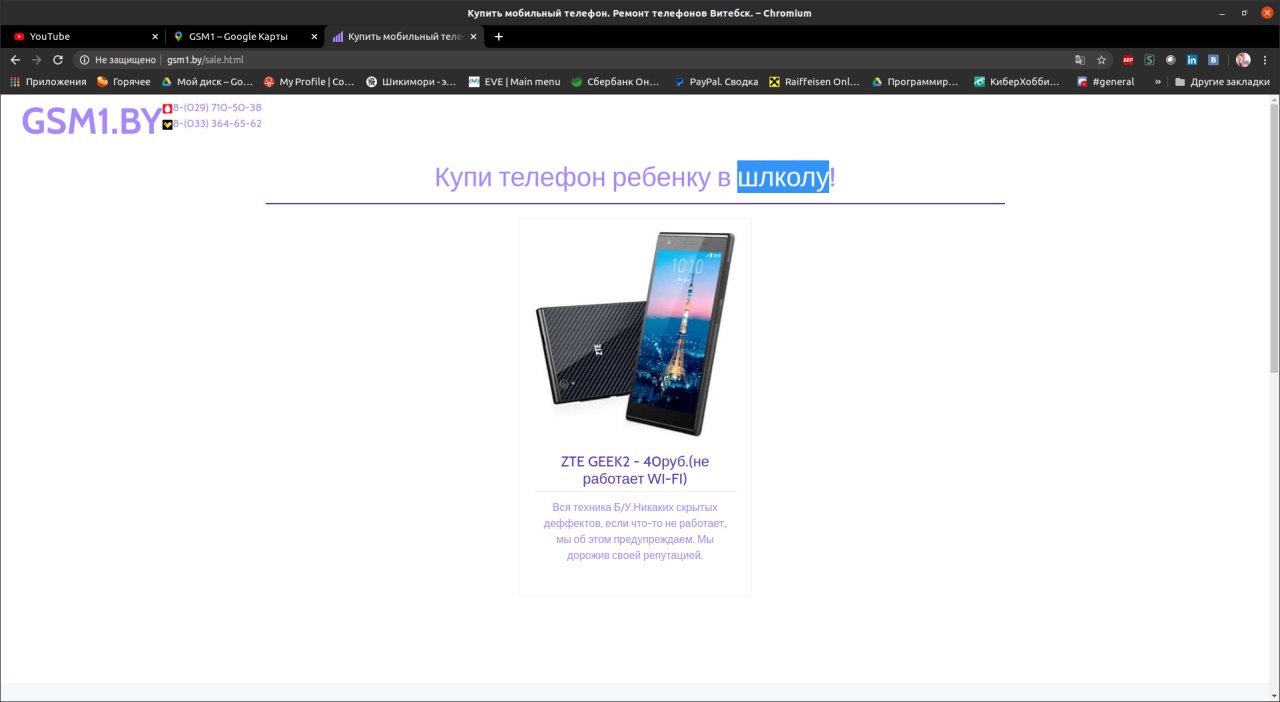Click the ZTE phone product image
Viewport: 1280px width, 702px height.
tap(635, 334)
